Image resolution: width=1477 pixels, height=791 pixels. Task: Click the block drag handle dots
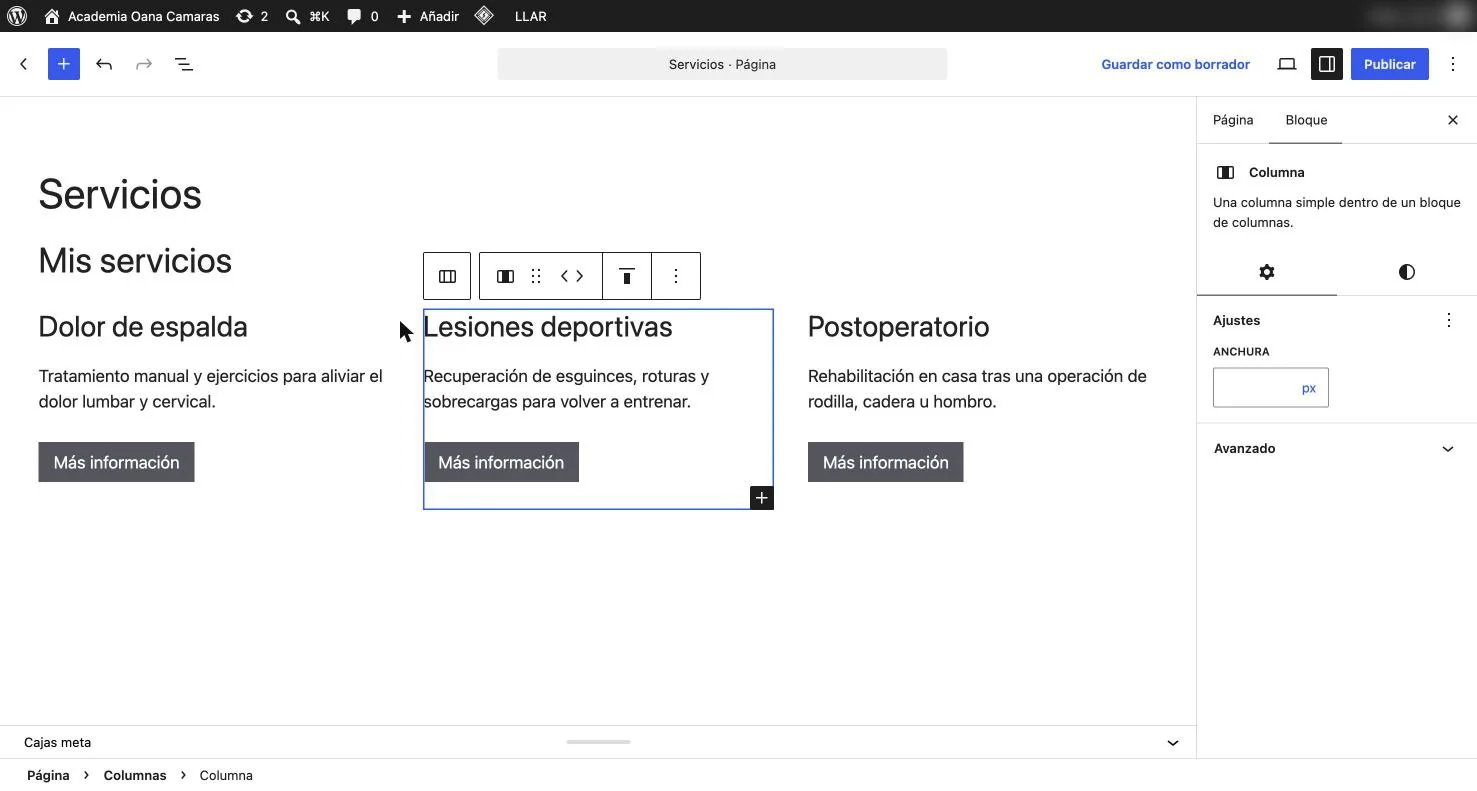536,276
